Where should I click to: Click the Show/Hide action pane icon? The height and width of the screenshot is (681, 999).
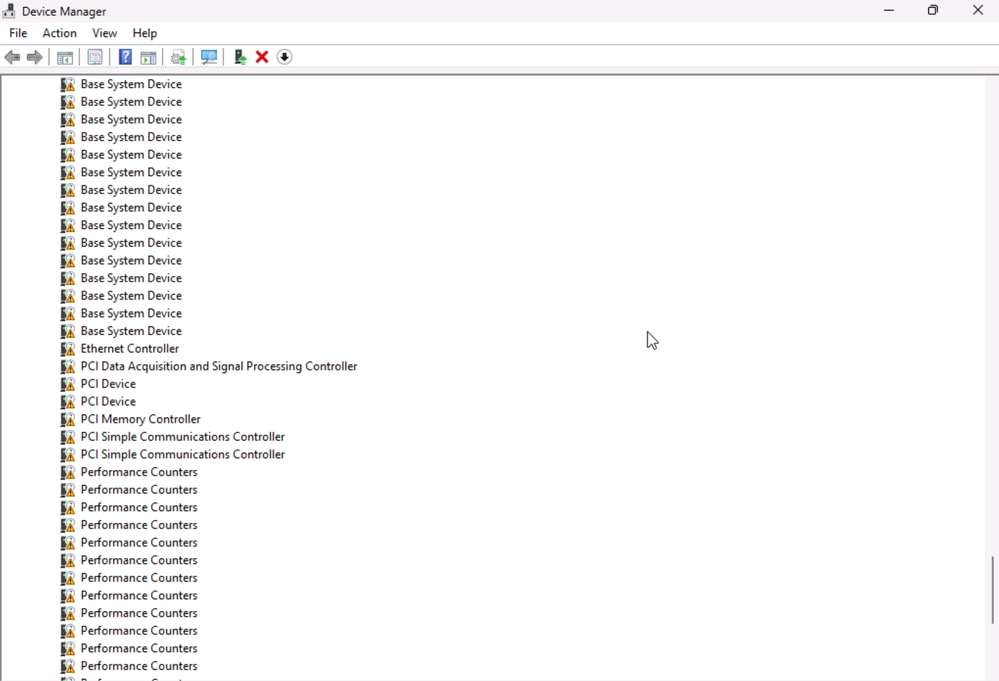pos(148,57)
